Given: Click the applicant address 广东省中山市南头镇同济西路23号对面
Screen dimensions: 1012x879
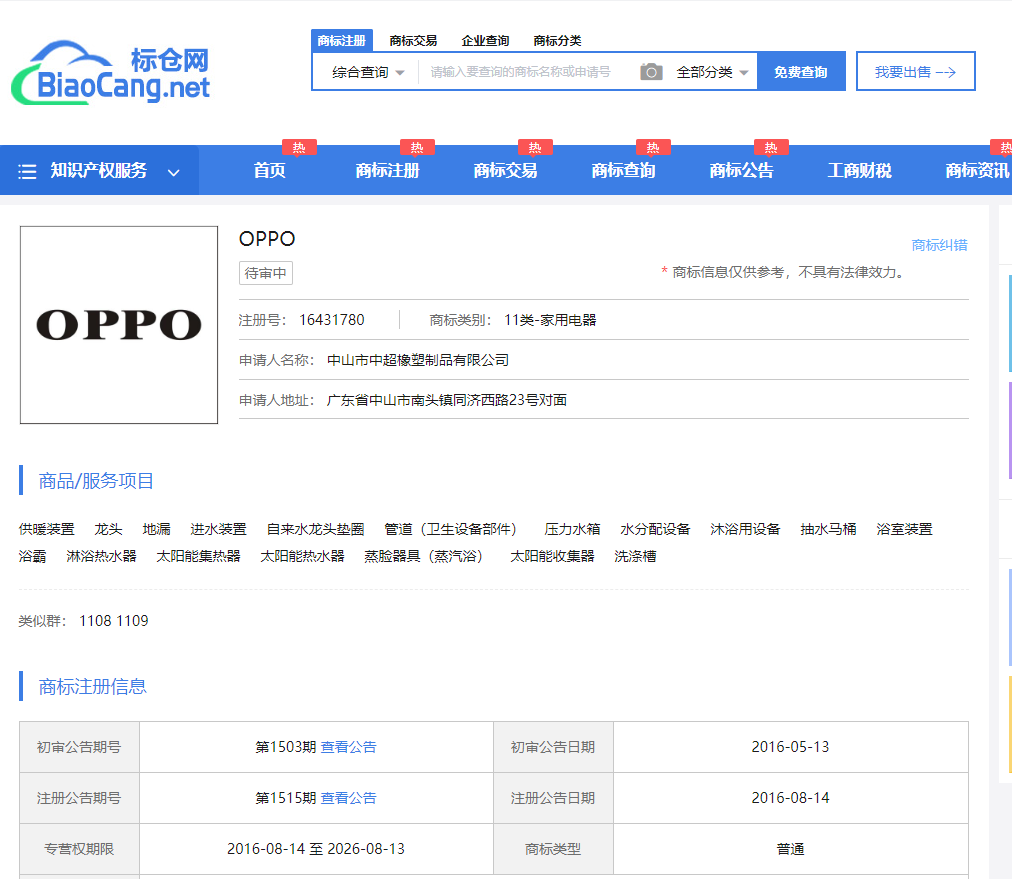Looking at the screenshot, I should (x=447, y=400).
